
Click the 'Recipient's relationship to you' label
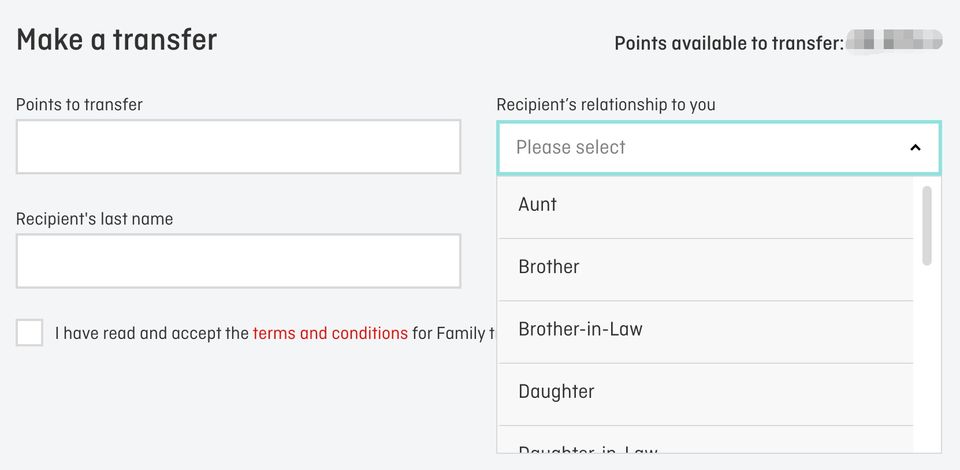606,104
